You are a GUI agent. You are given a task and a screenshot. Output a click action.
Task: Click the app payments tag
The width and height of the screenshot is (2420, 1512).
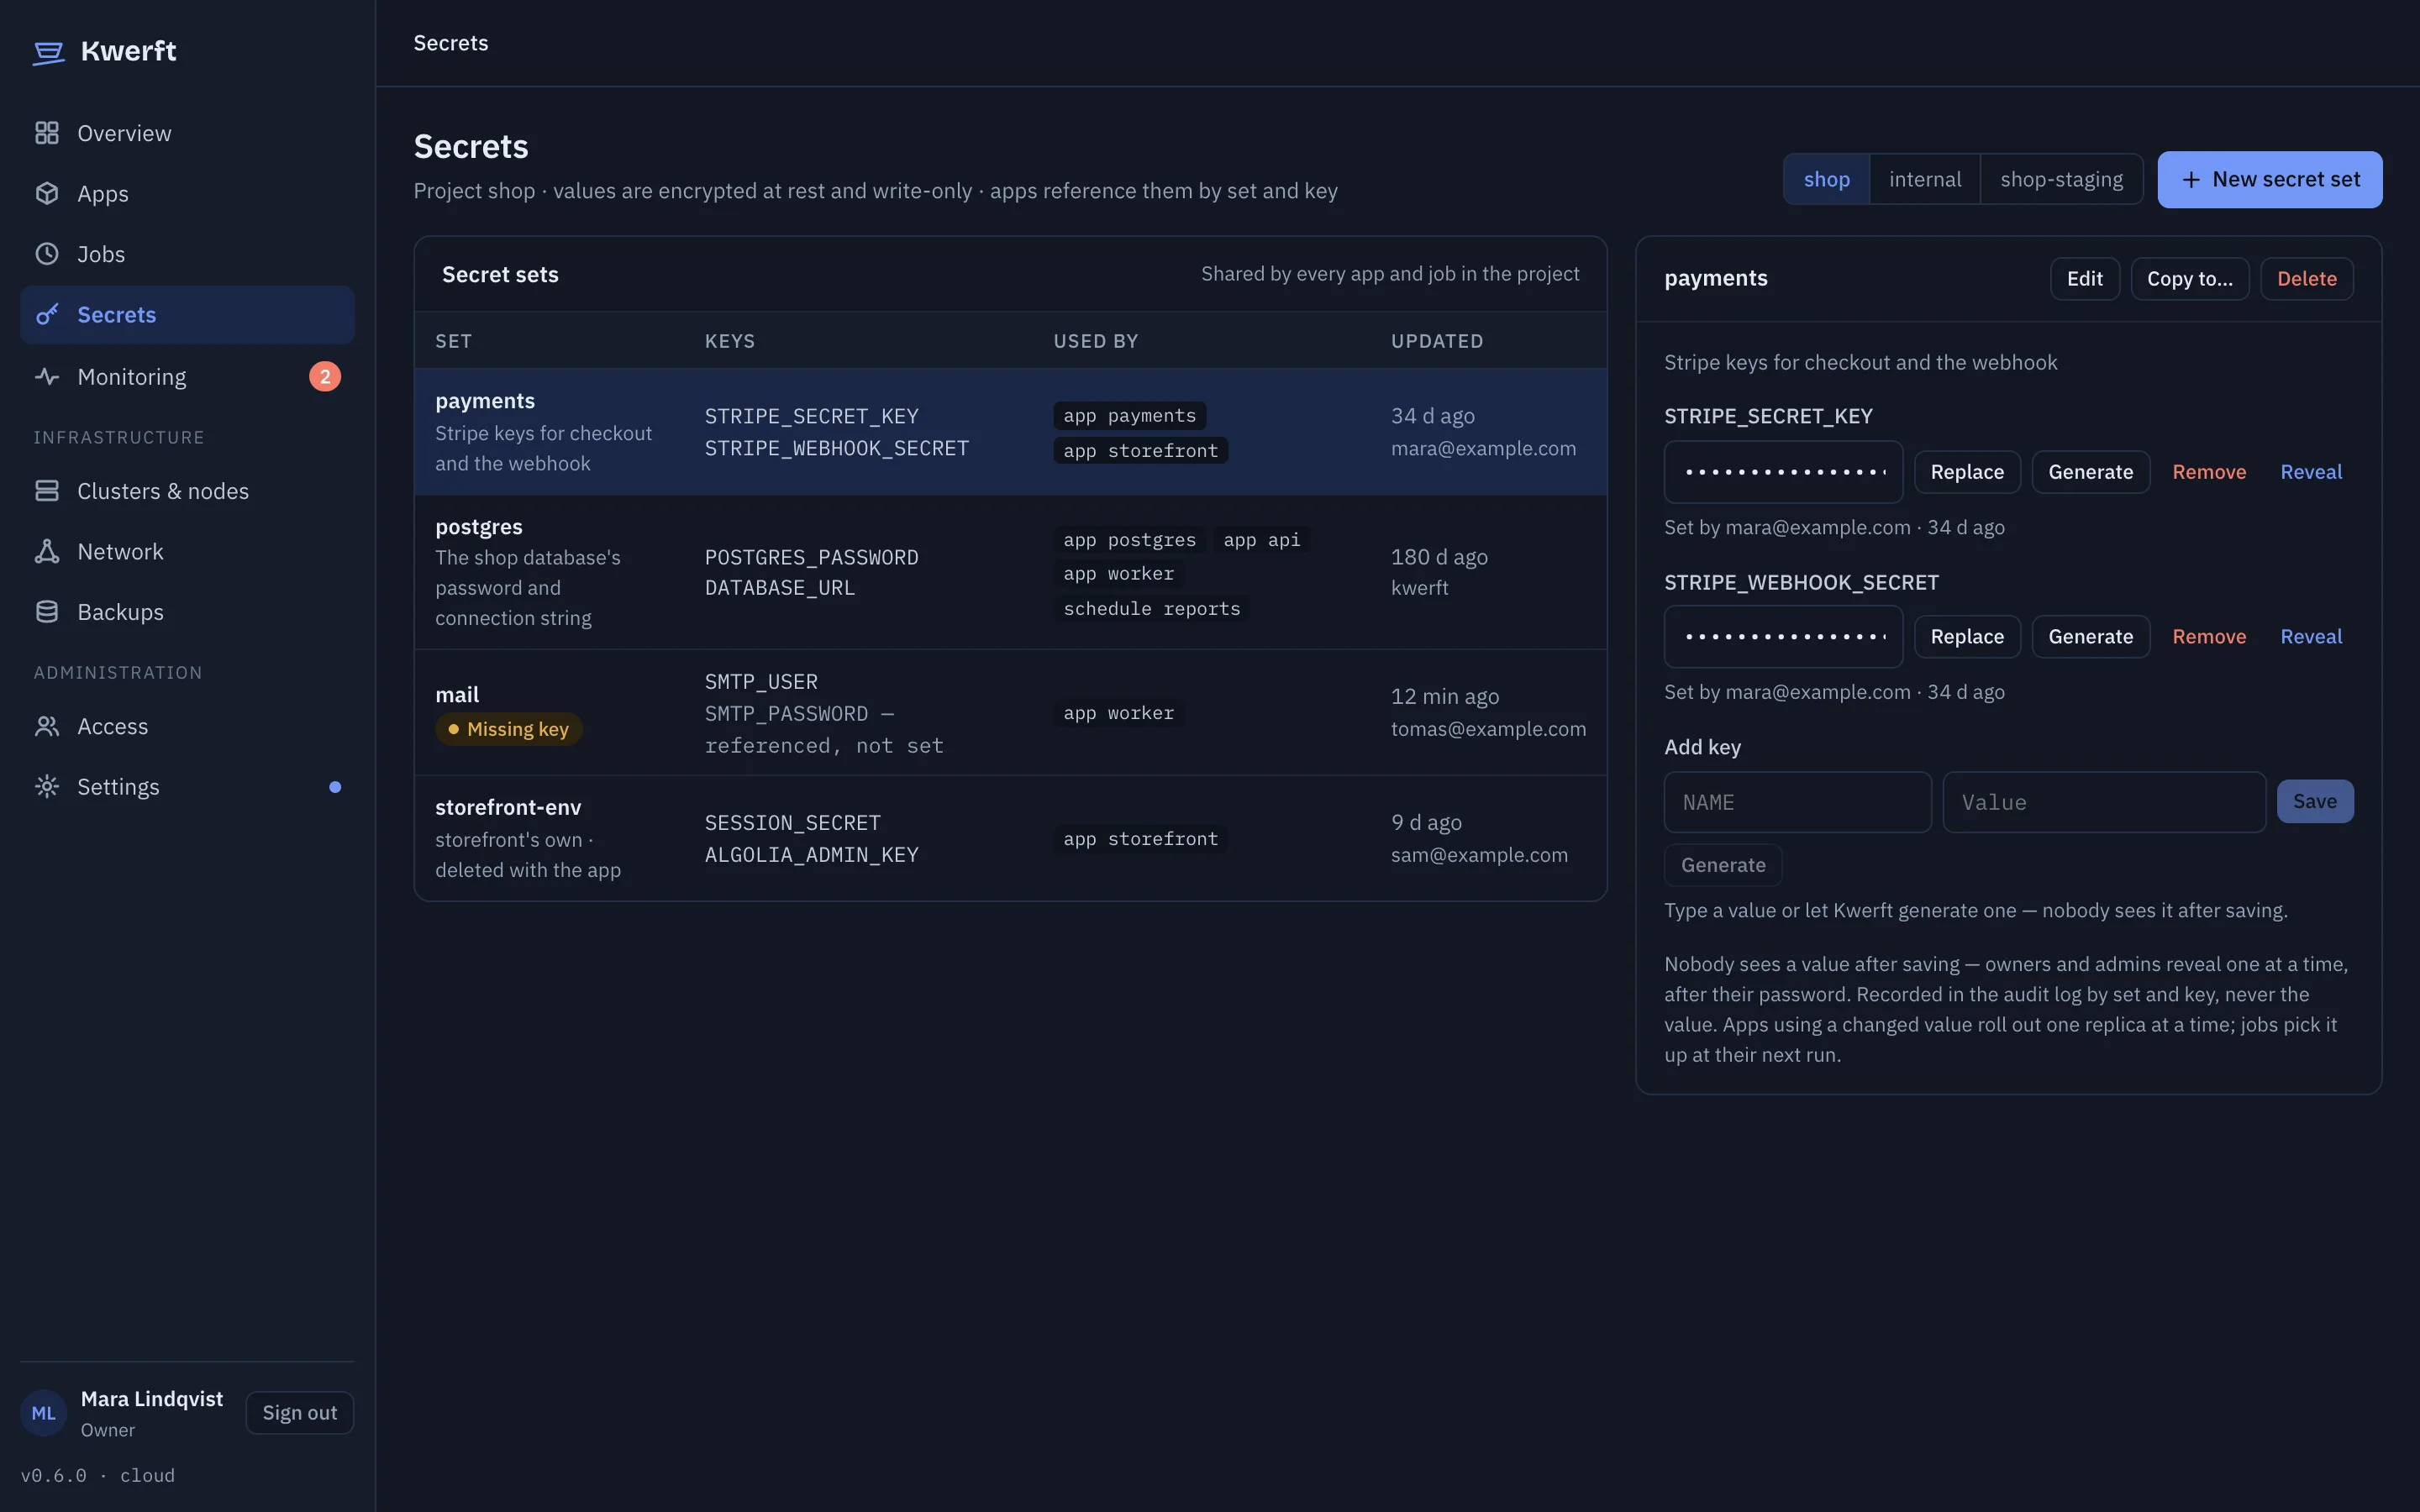(x=1129, y=416)
